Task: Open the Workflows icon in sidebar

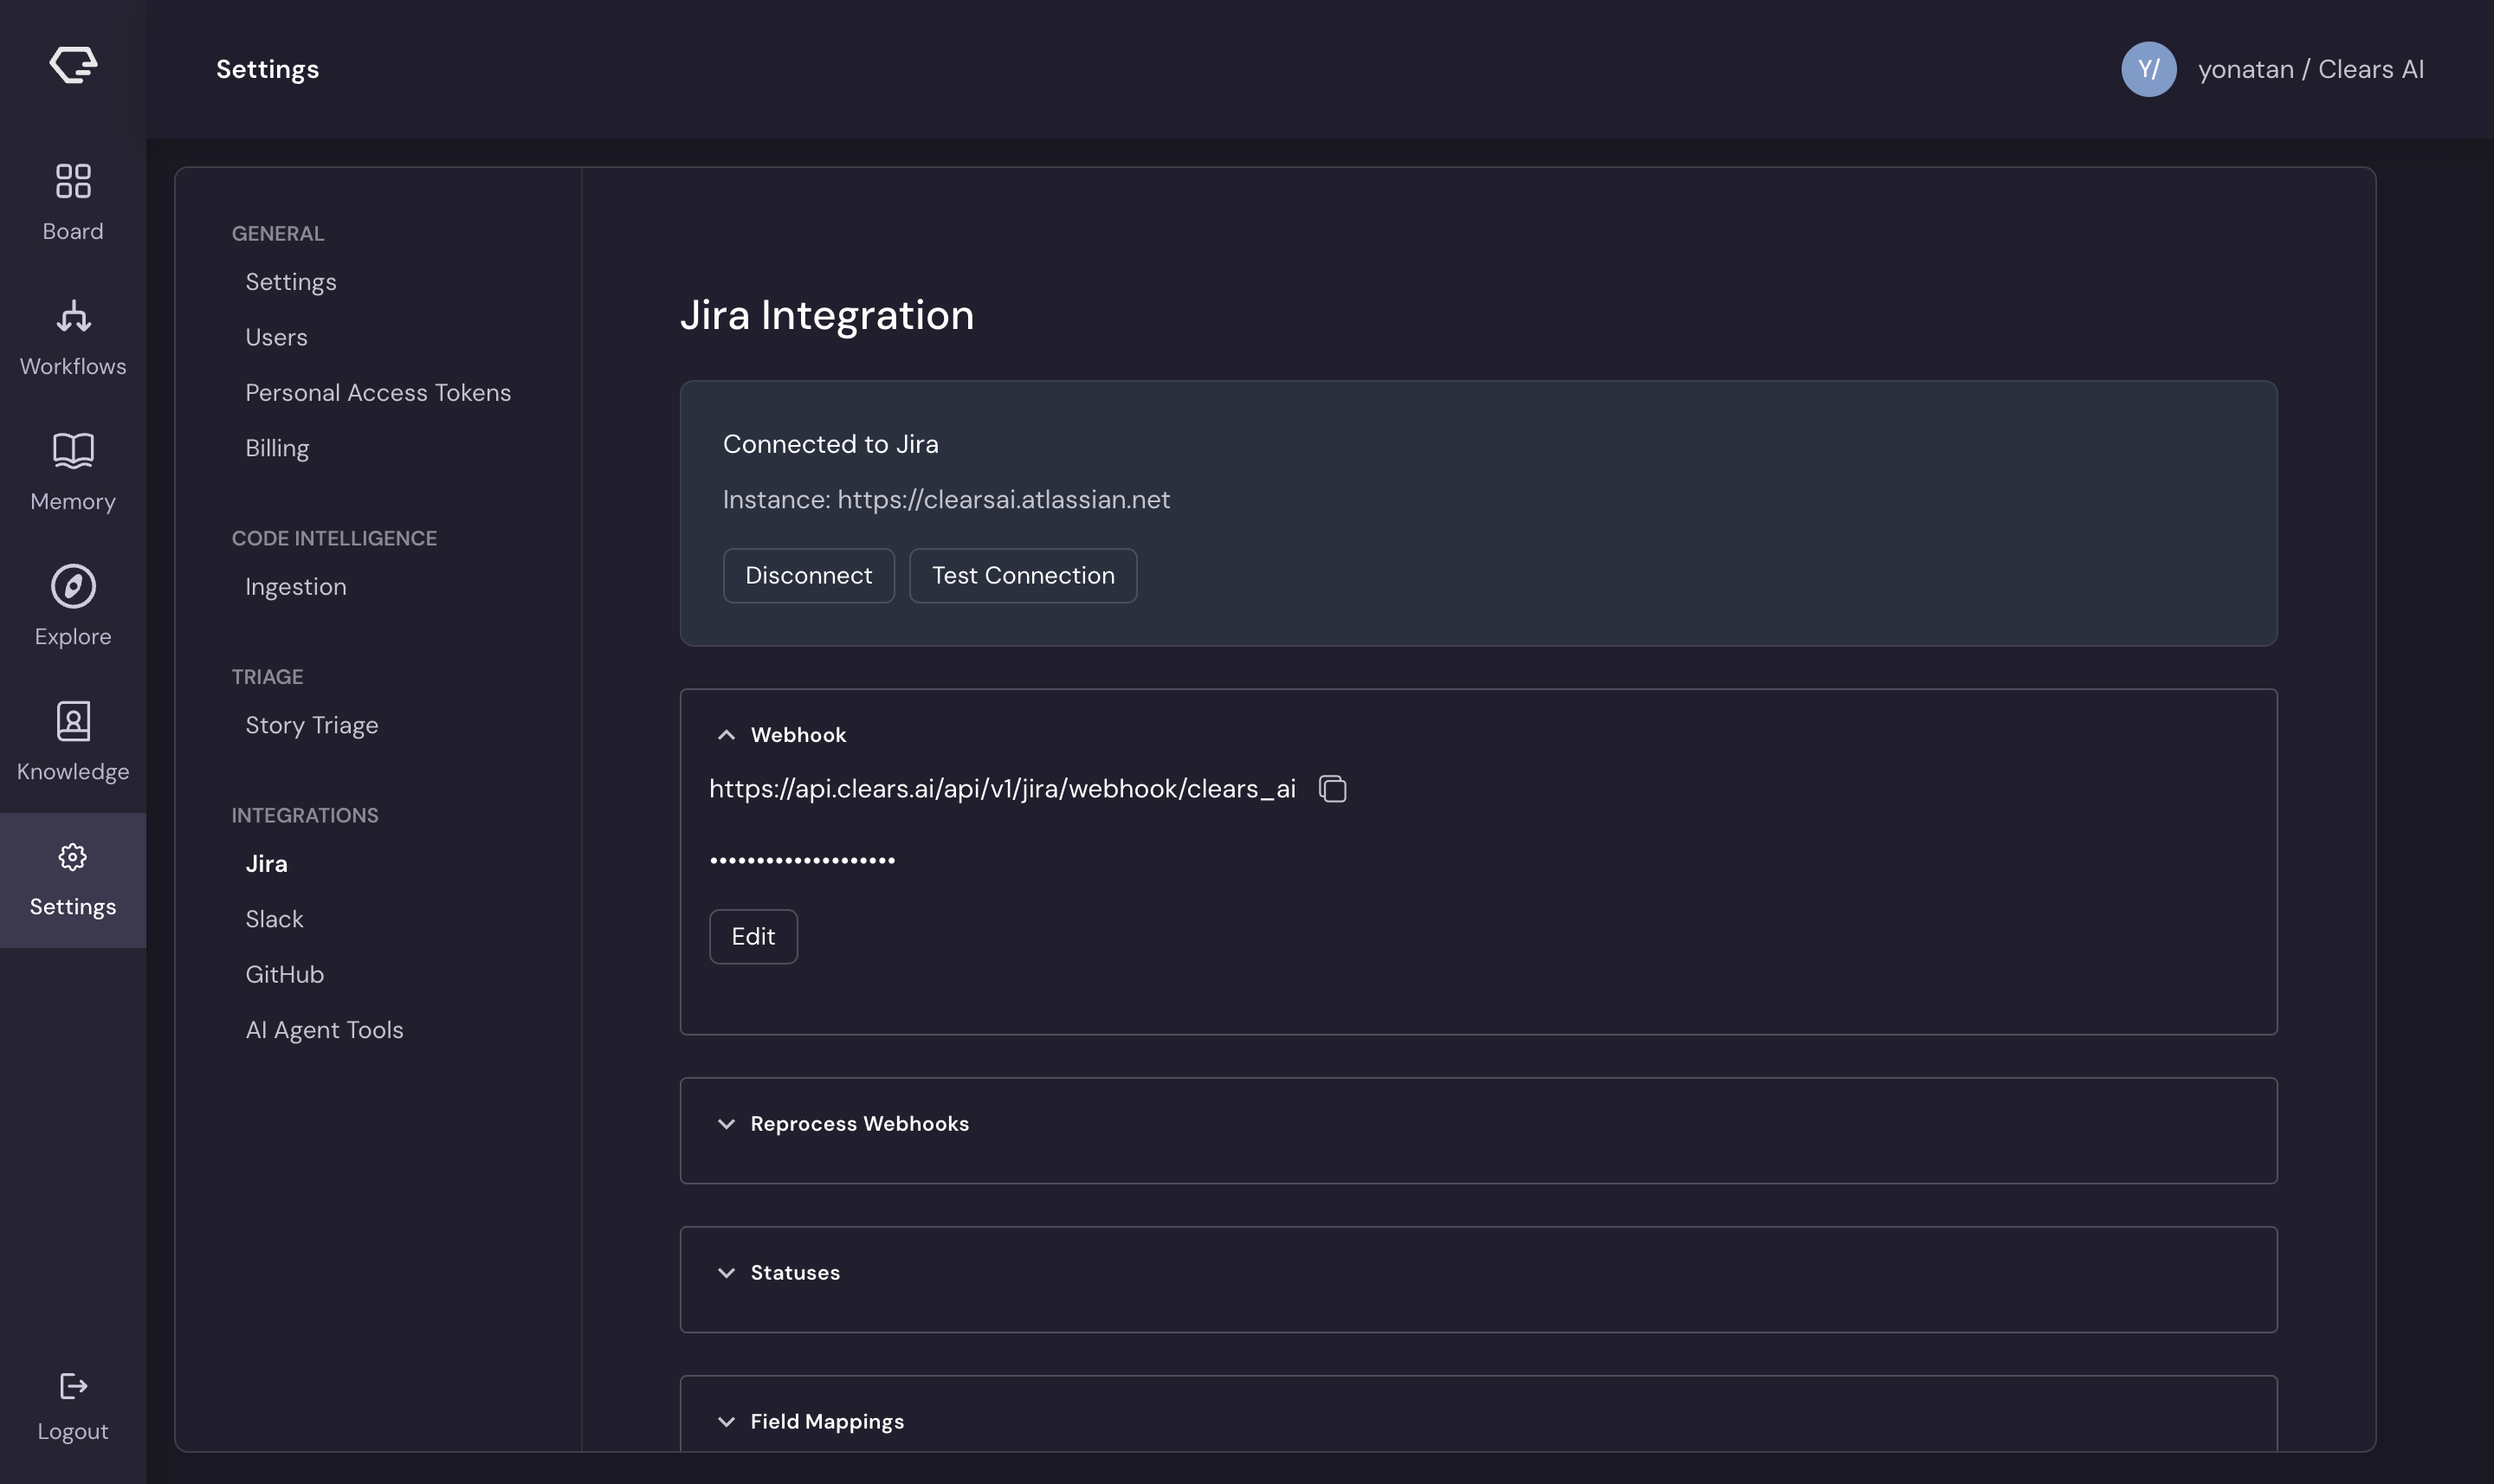Action: pyautogui.click(x=73, y=316)
